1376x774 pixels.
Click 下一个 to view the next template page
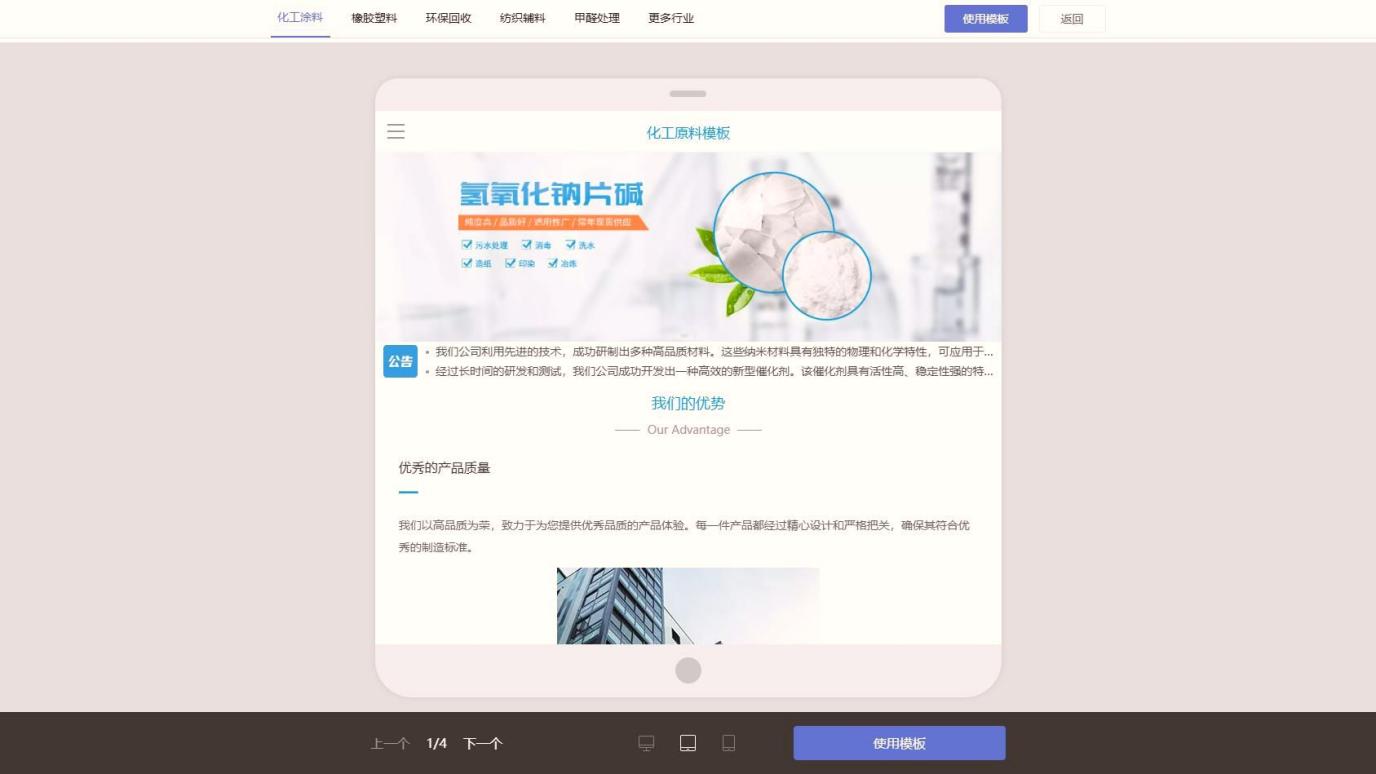click(482, 743)
